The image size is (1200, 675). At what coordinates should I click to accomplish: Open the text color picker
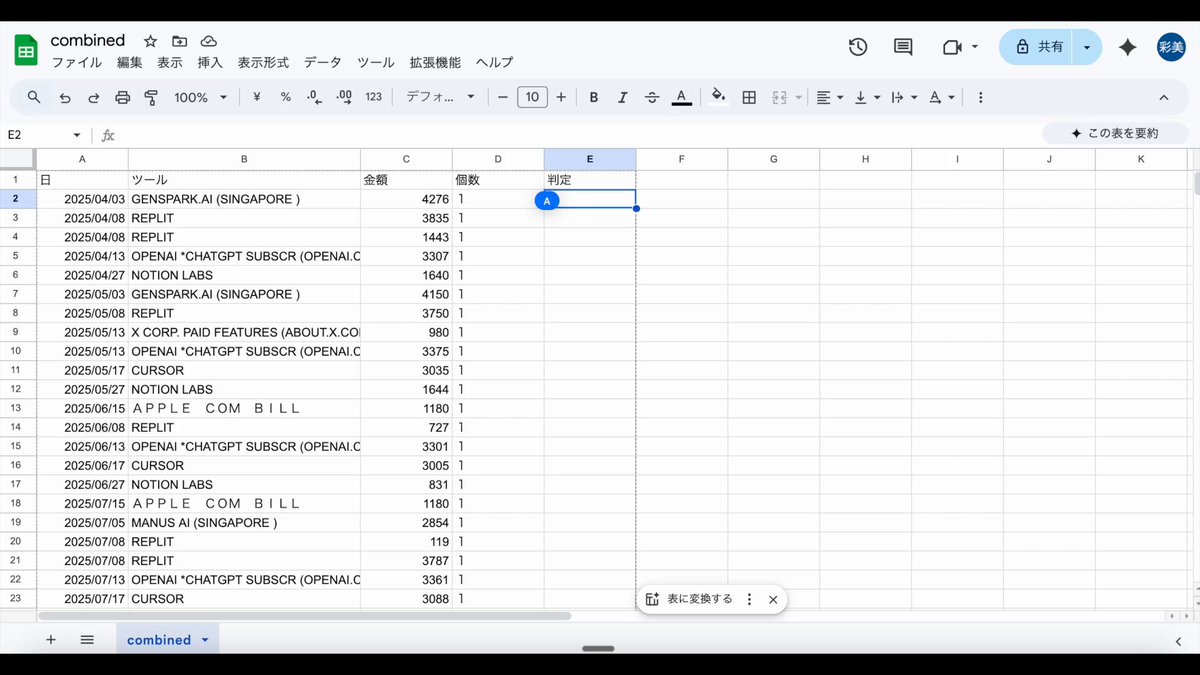coord(681,97)
